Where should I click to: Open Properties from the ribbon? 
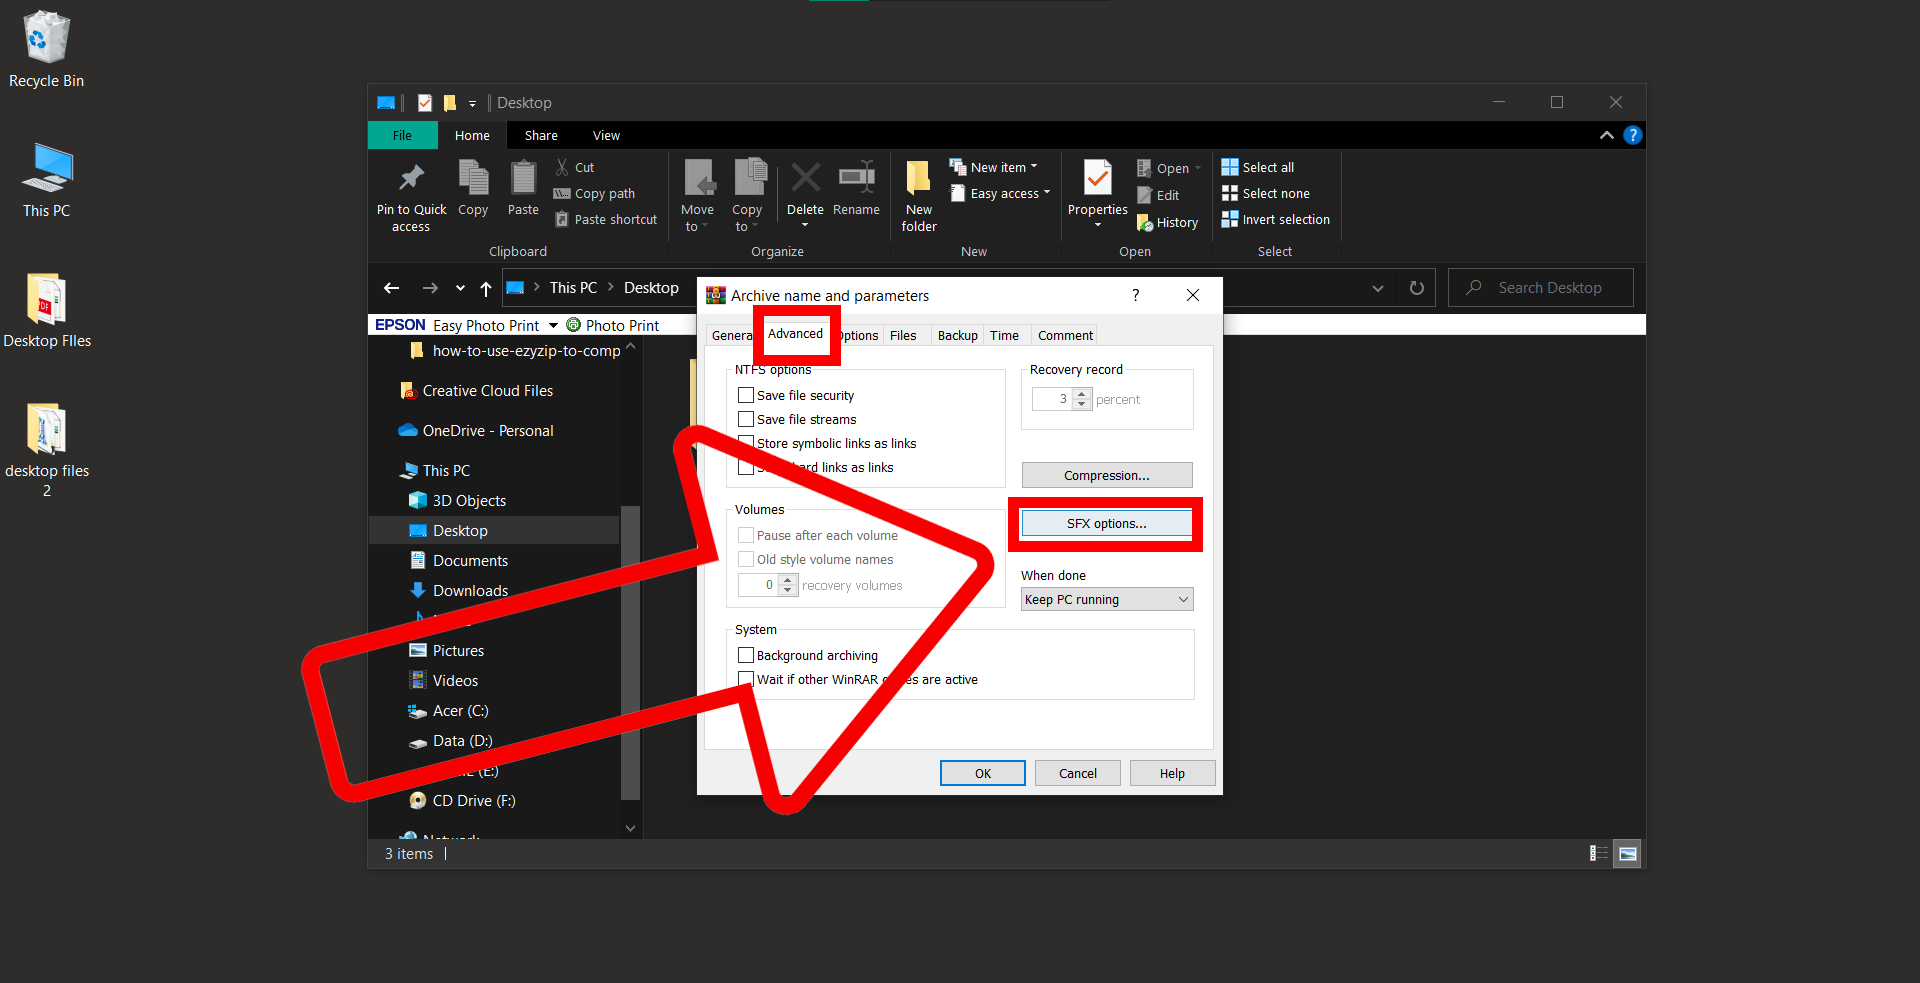click(x=1096, y=190)
